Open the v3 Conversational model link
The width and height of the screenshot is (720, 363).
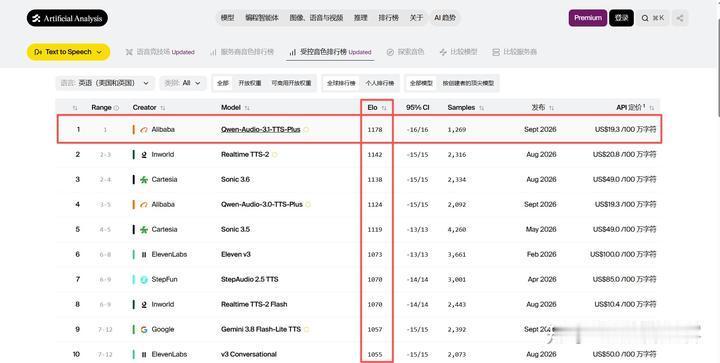click(x=248, y=354)
